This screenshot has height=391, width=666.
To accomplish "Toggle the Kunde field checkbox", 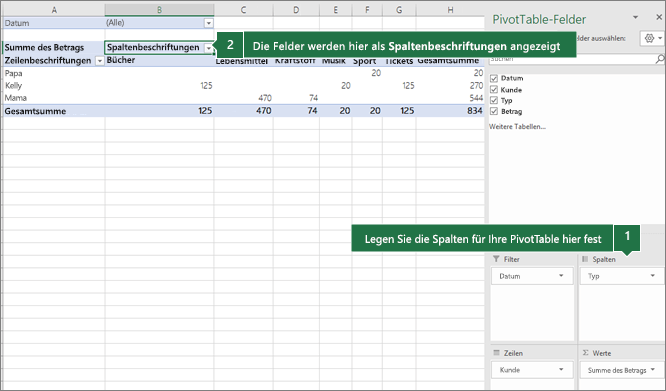I will click(x=494, y=90).
